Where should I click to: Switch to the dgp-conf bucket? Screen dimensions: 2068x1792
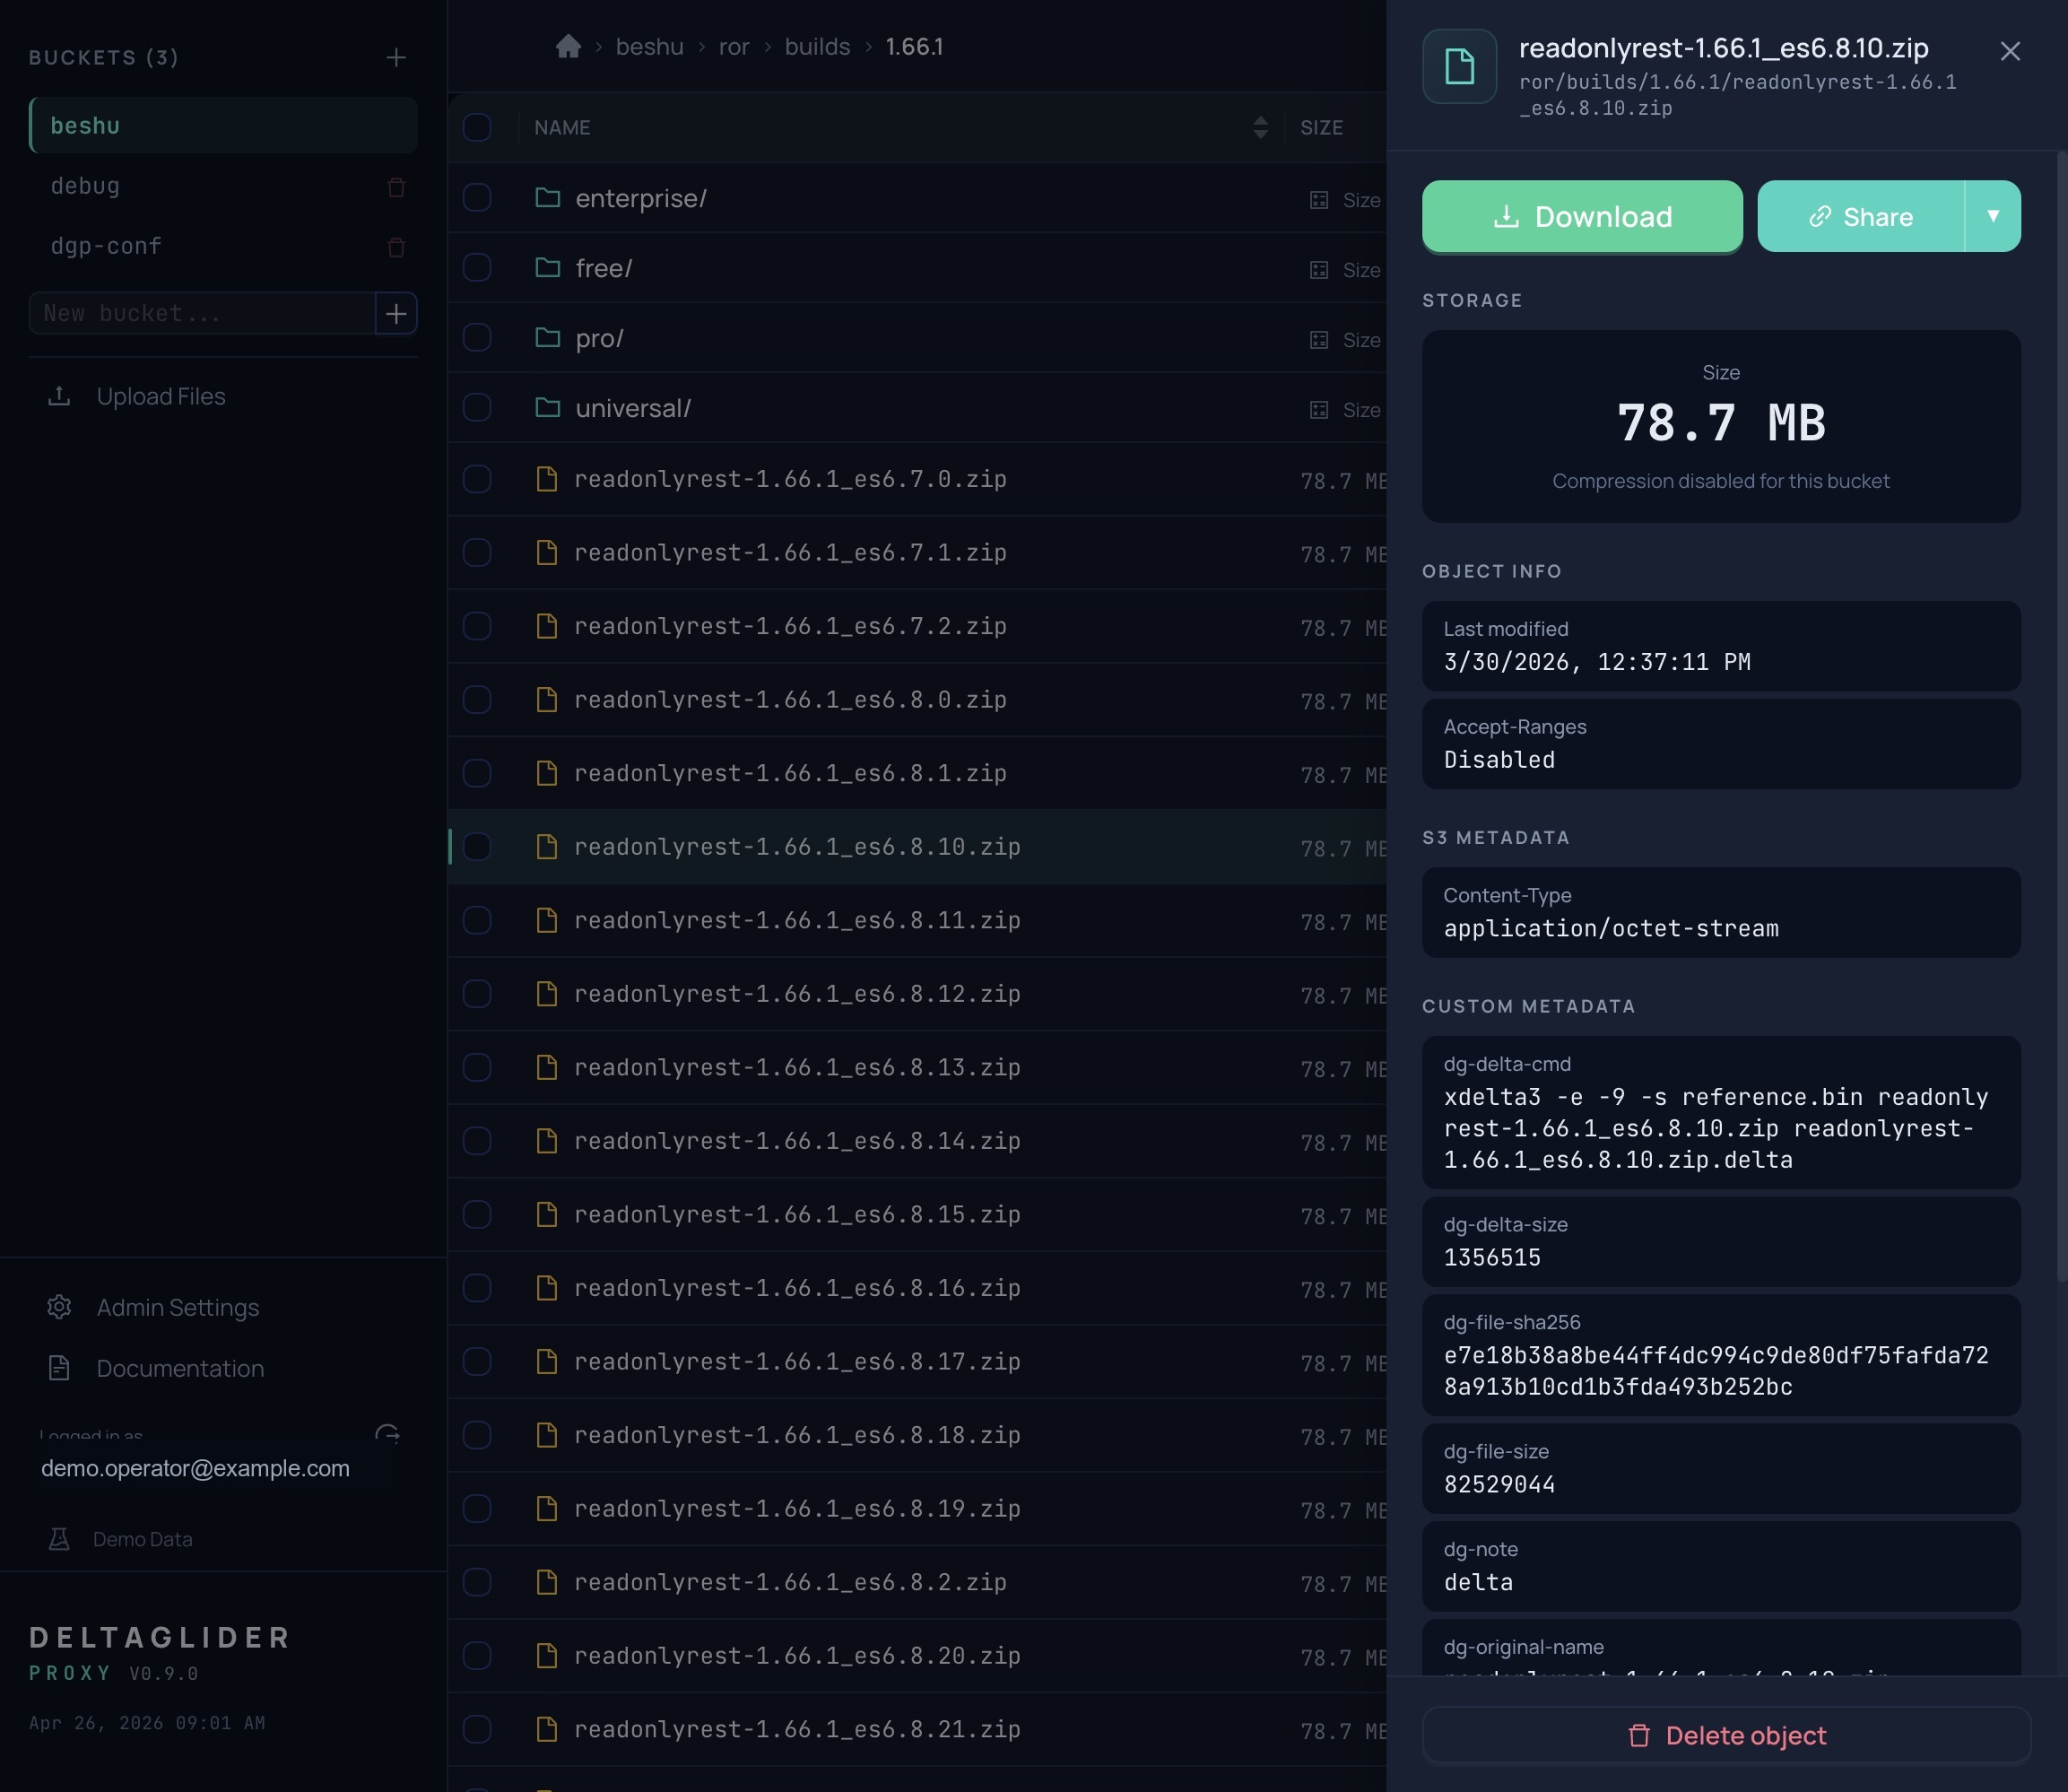[106, 247]
